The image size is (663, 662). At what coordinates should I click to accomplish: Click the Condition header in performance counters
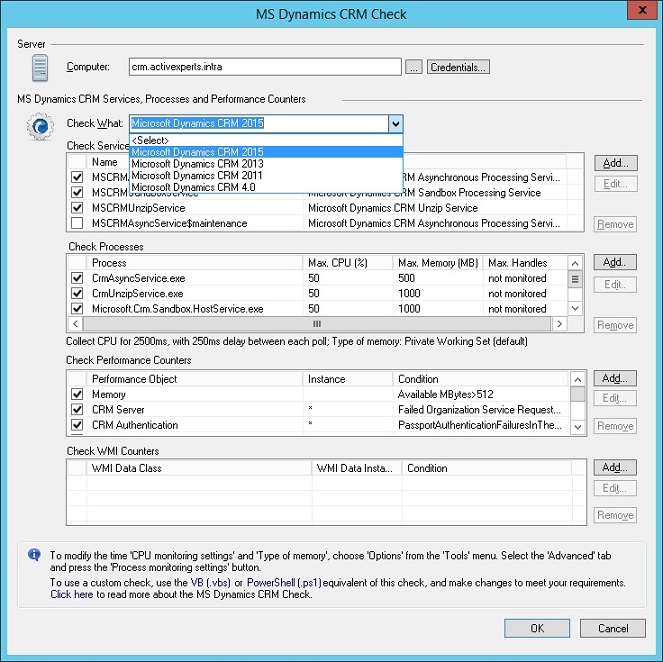coord(481,379)
